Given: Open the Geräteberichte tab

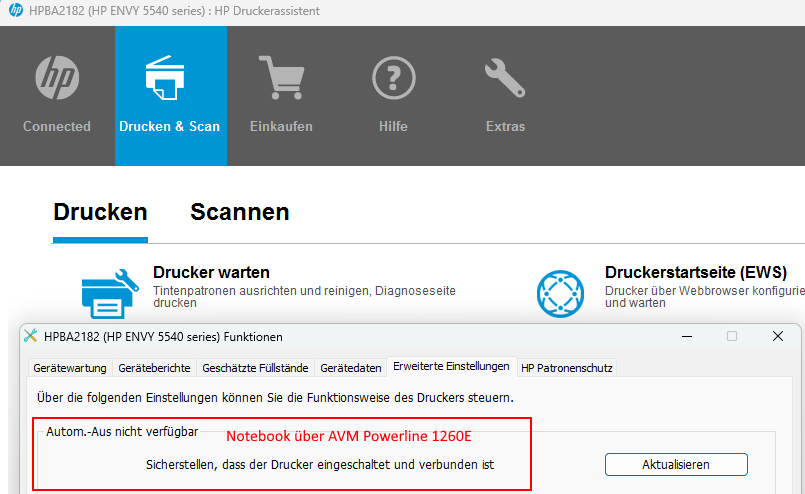Looking at the screenshot, I should click(x=154, y=368).
